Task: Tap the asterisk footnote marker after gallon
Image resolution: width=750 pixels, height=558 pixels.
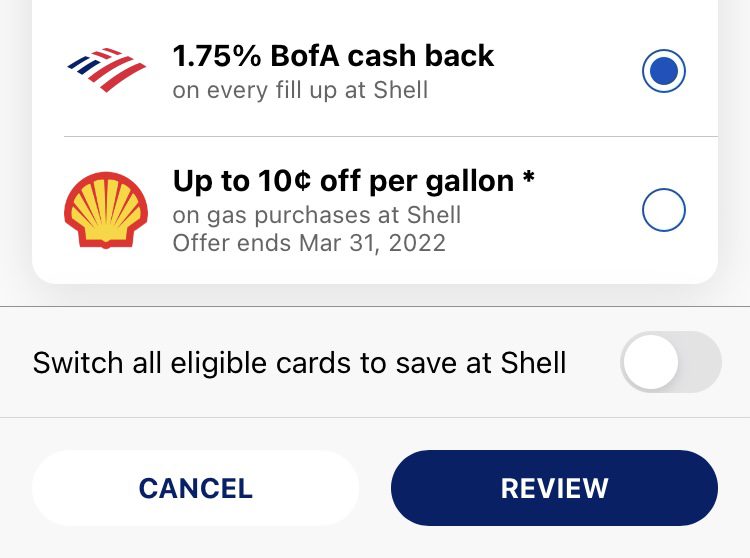Action: (528, 177)
